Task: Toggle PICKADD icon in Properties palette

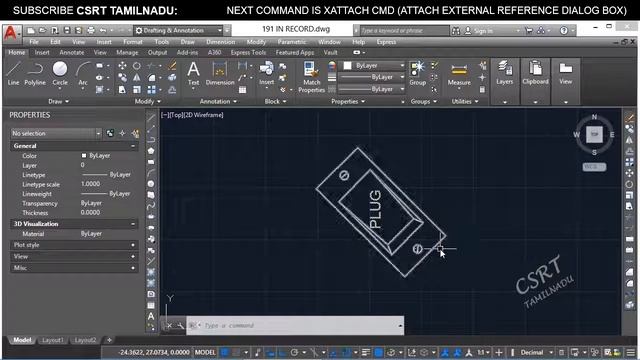Action: 110,133
